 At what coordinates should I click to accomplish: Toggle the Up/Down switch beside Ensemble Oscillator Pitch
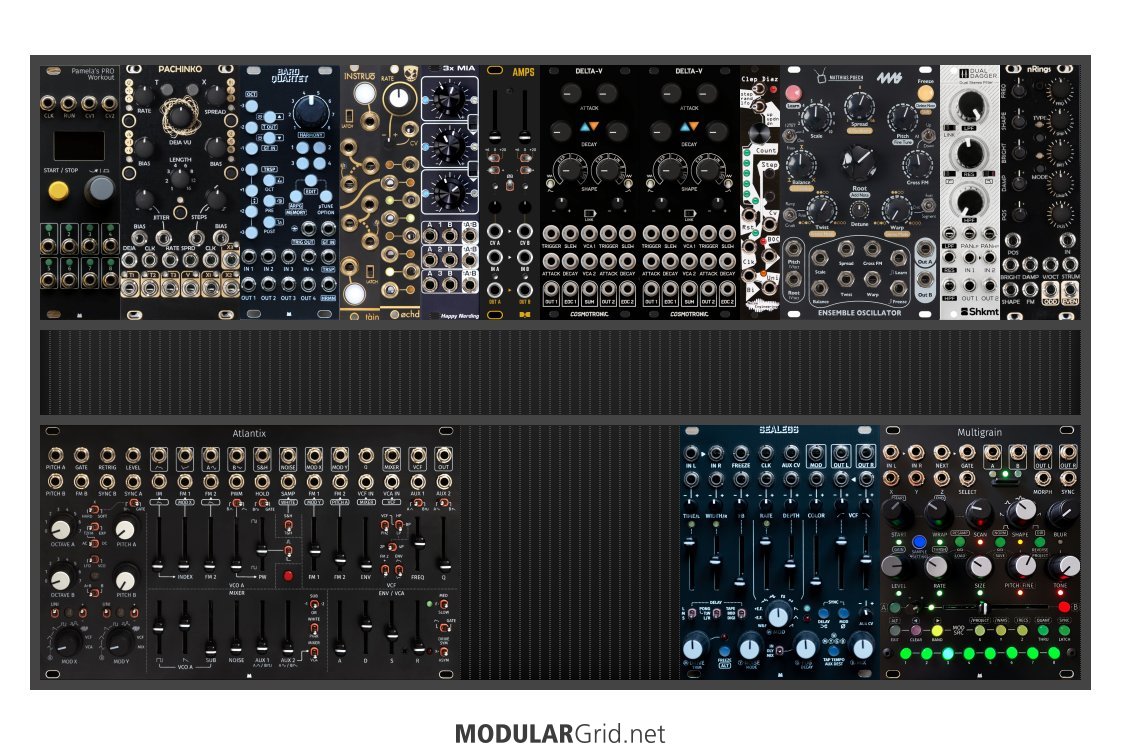tap(928, 136)
